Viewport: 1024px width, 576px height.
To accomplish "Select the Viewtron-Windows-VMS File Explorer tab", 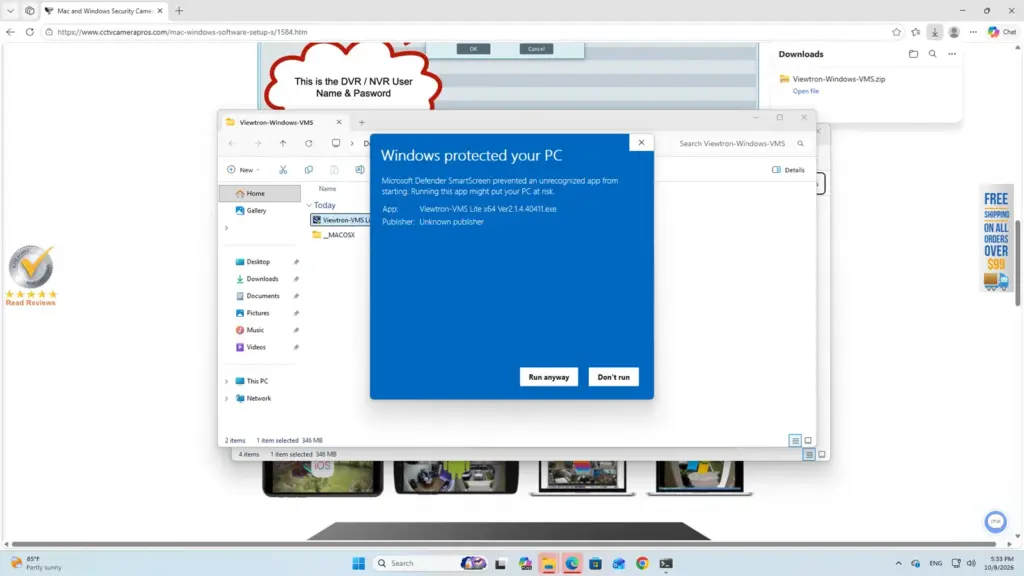I will tap(284, 122).
